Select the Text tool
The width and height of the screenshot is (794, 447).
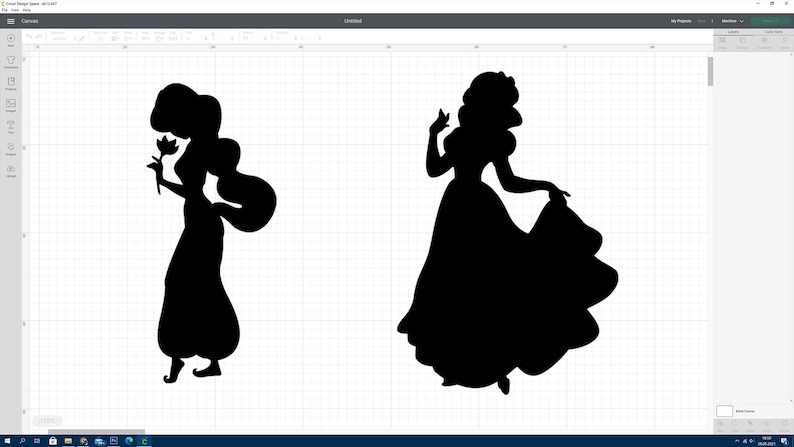tap(11, 125)
